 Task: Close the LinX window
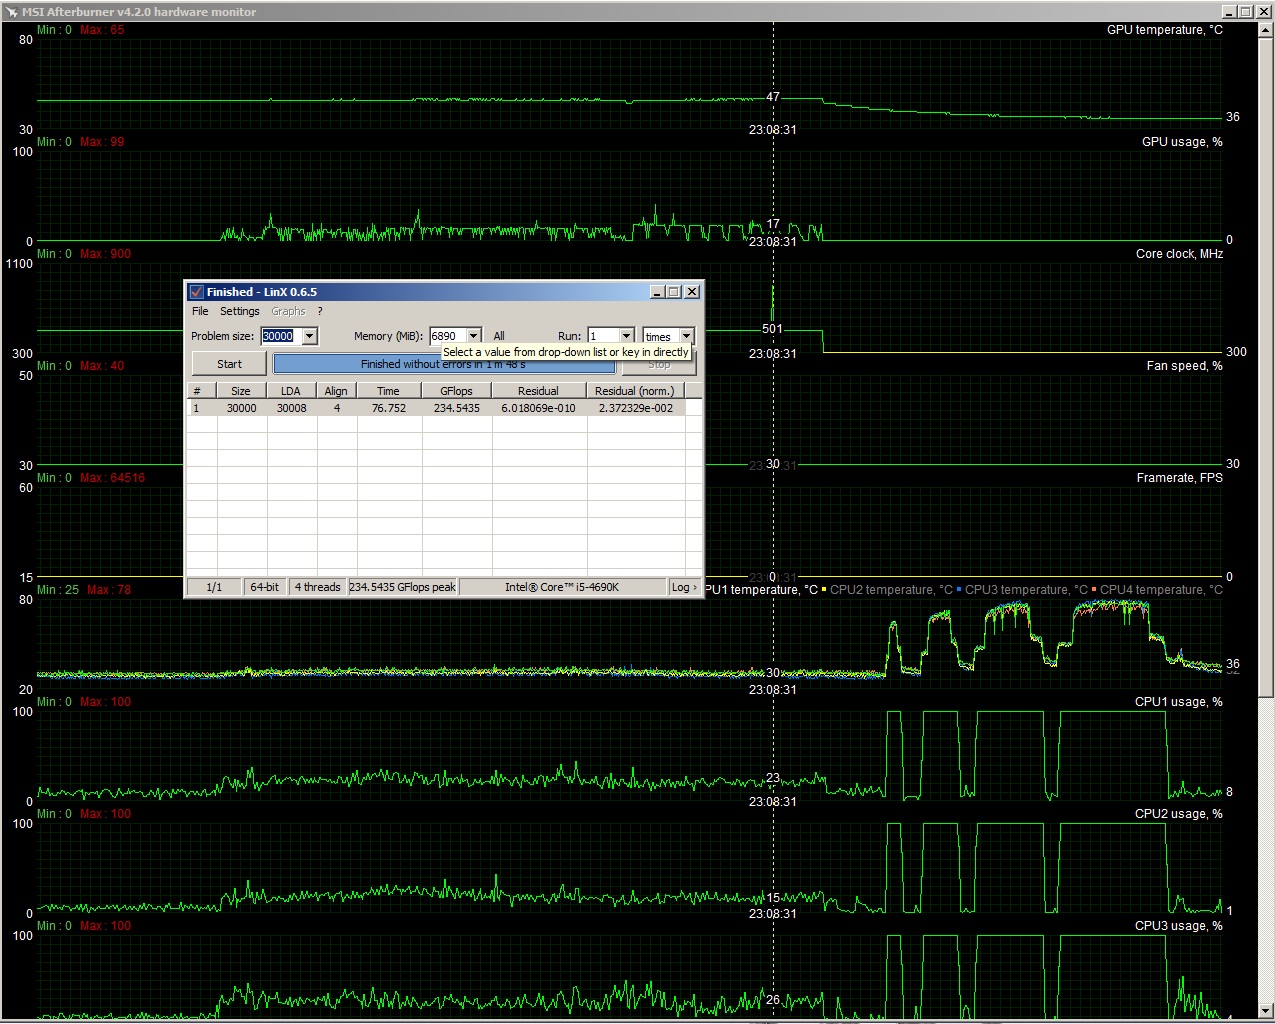691,292
